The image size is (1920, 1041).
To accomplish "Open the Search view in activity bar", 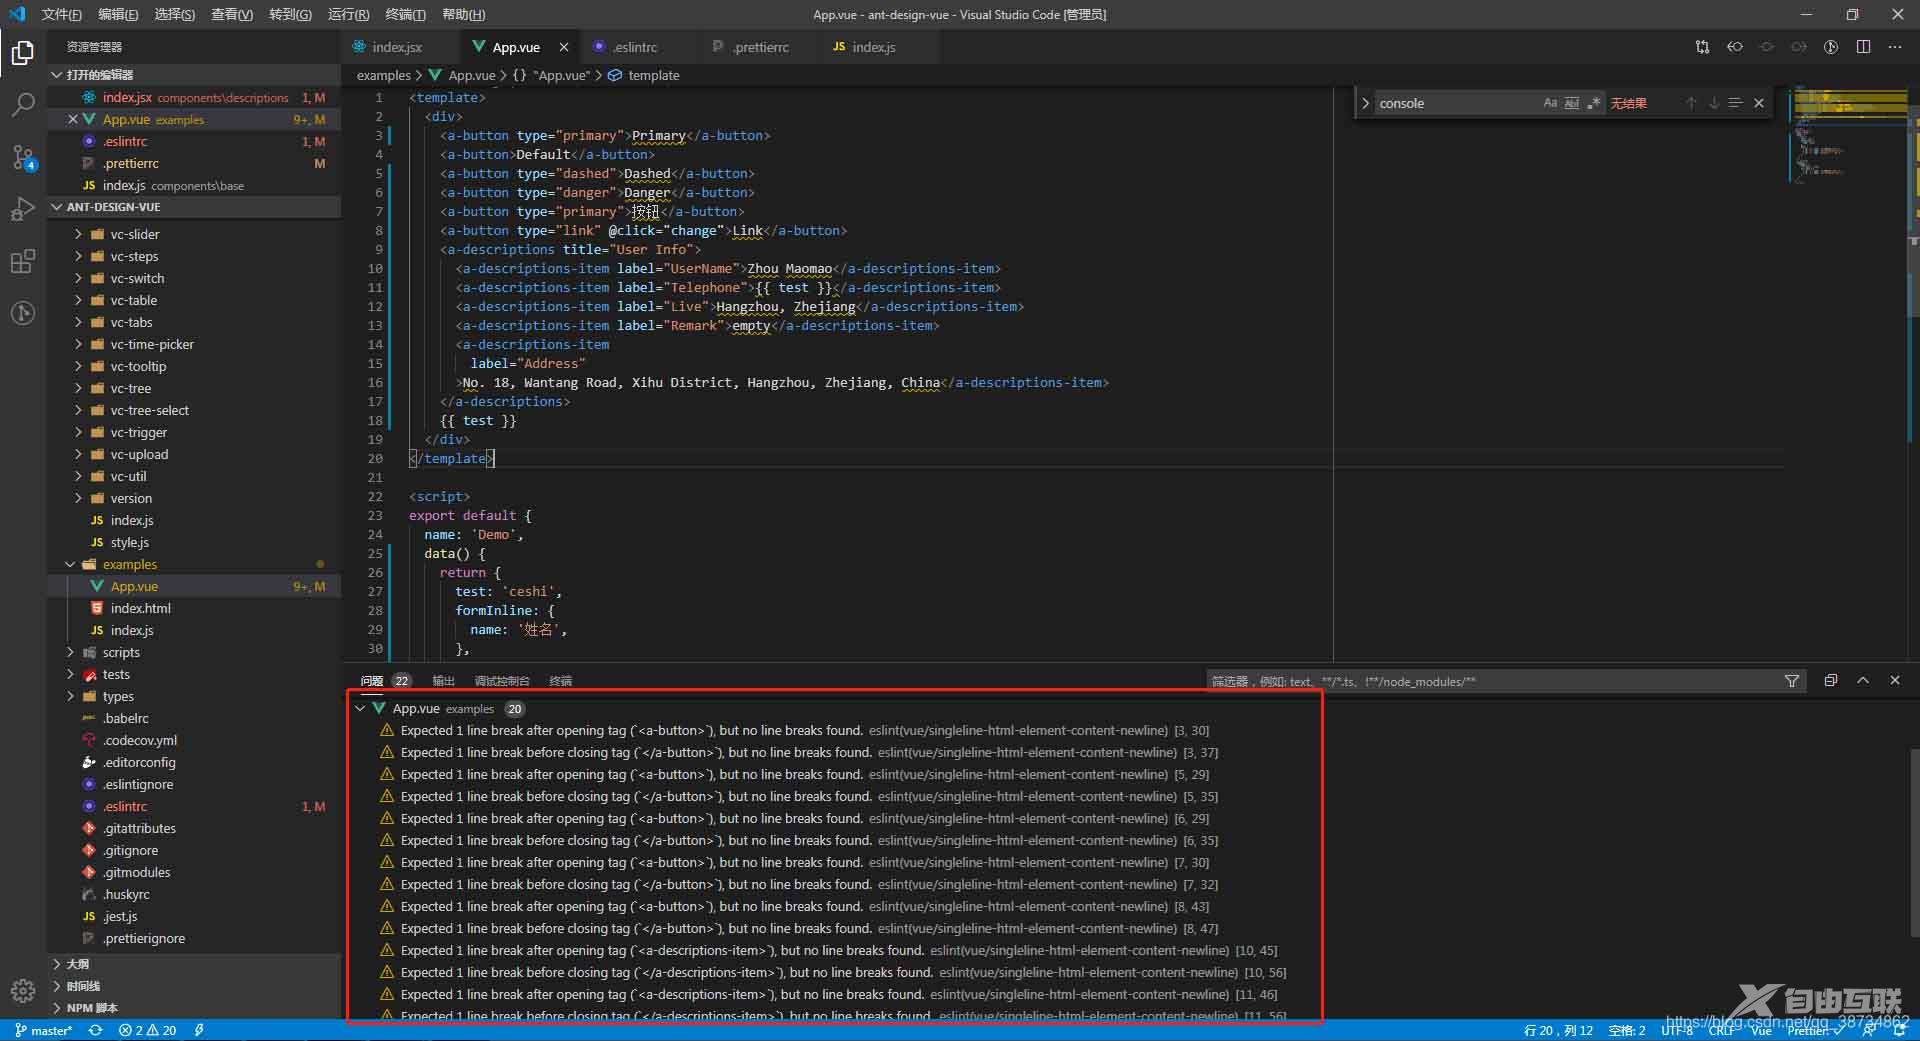I will point(22,104).
